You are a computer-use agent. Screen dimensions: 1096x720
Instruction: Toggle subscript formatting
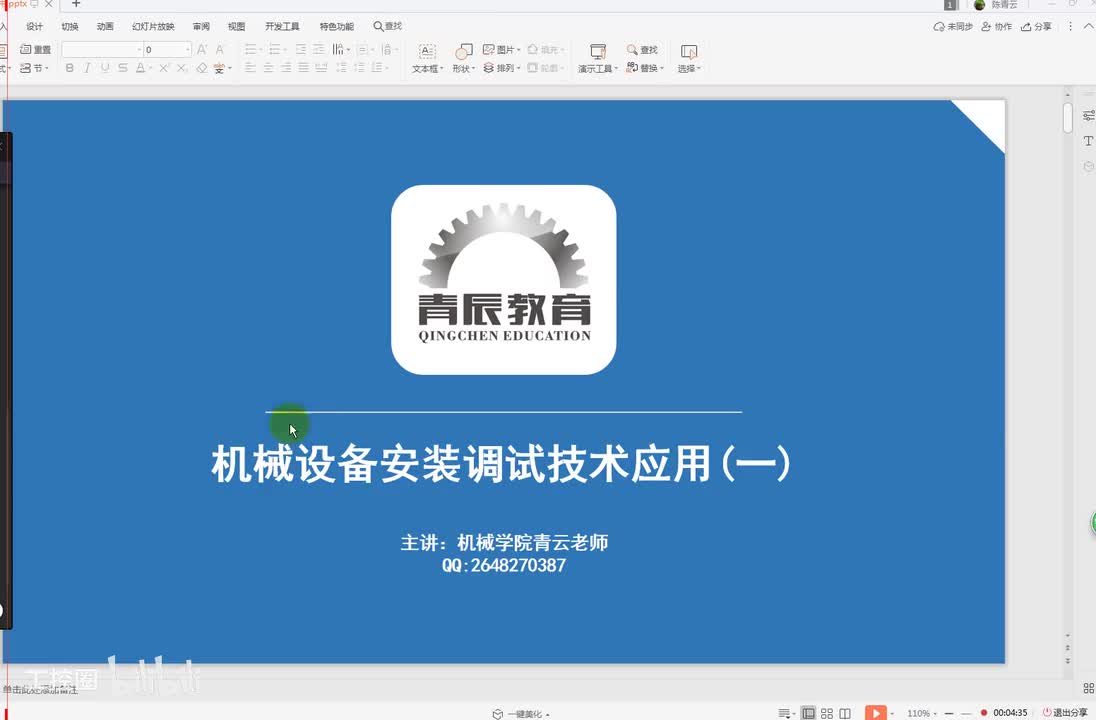click(x=182, y=68)
